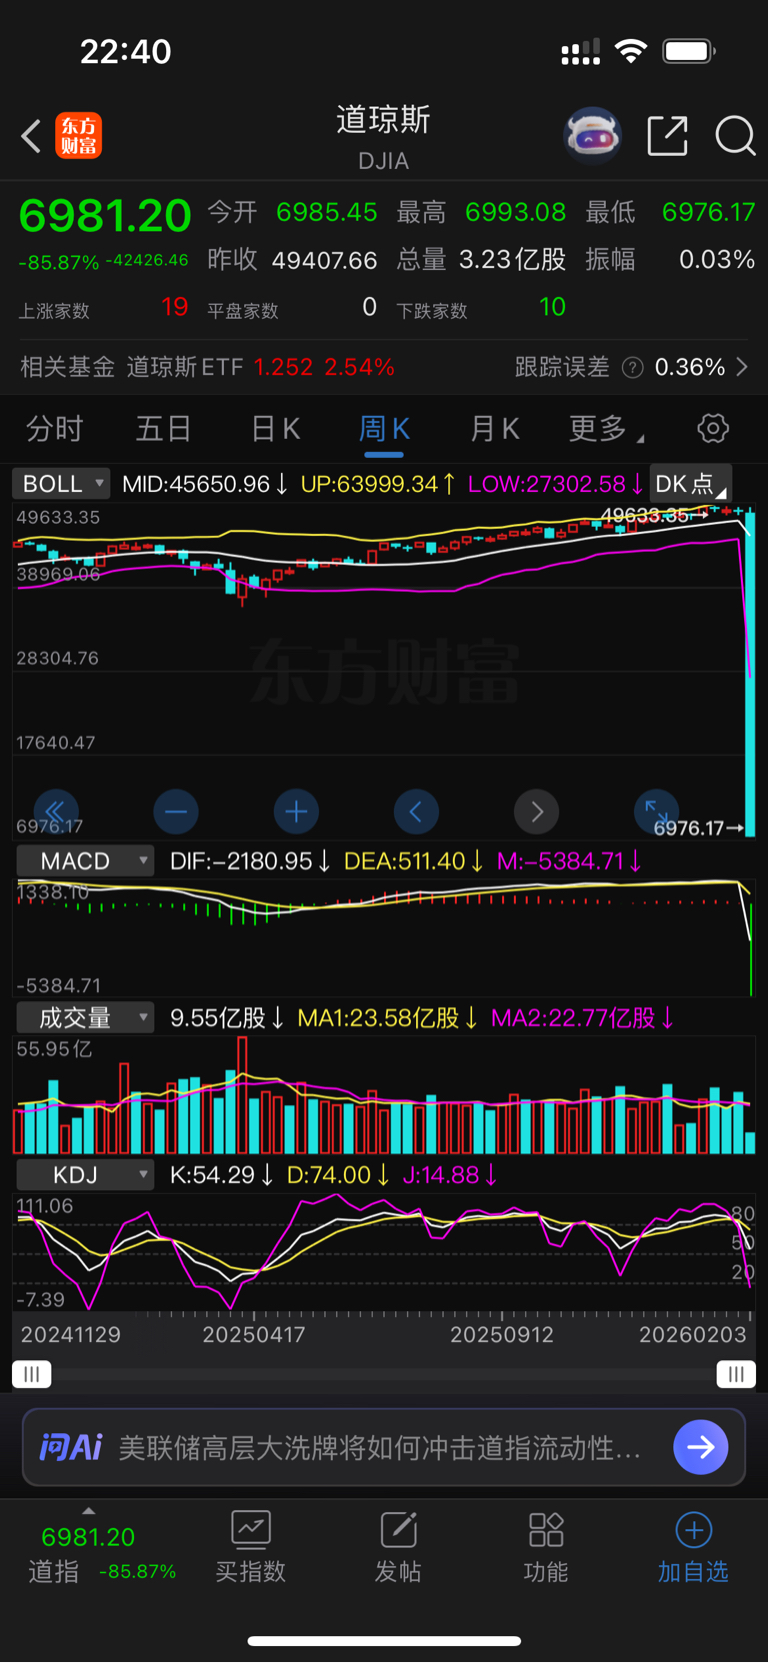This screenshot has height=1663, width=768.
Task: Tap the LOW:27302.58 BOLL value
Action: click(x=556, y=484)
